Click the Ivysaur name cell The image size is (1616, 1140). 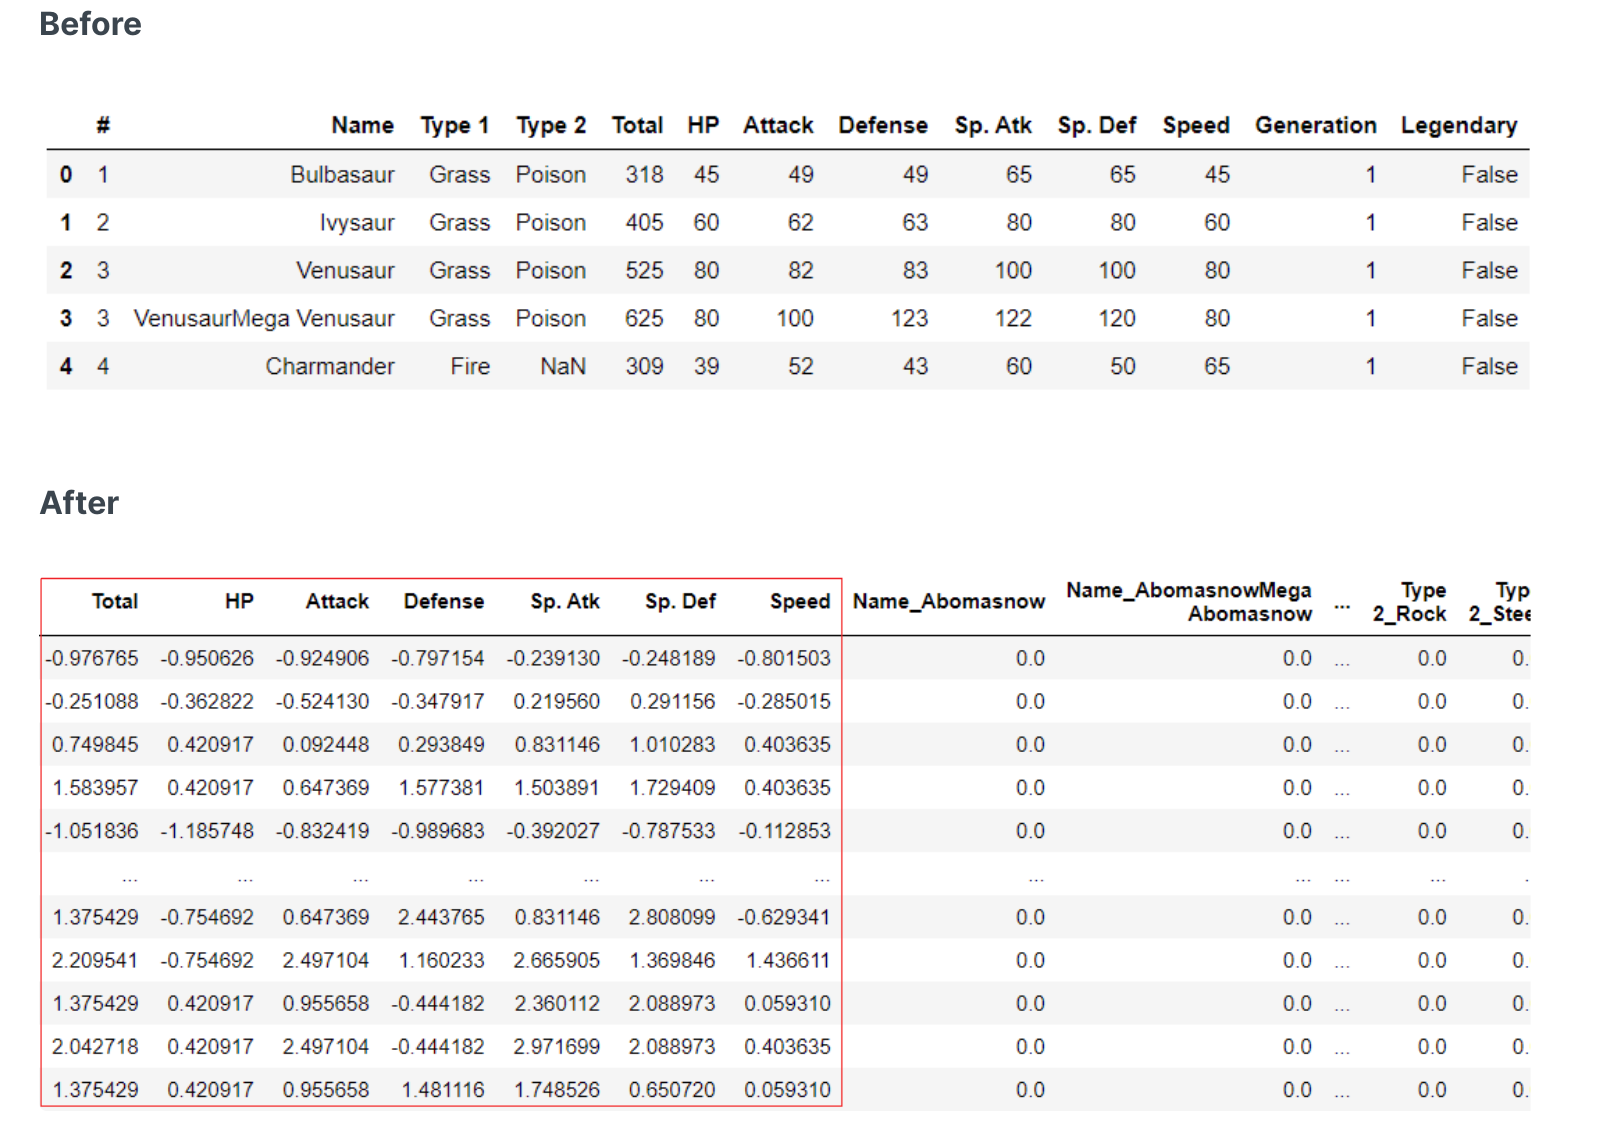coord(356,223)
